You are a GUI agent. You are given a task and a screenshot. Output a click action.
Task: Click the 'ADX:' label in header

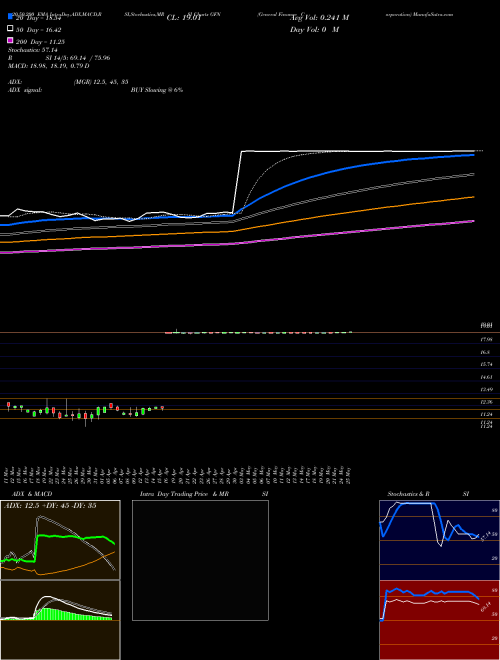point(15,82)
